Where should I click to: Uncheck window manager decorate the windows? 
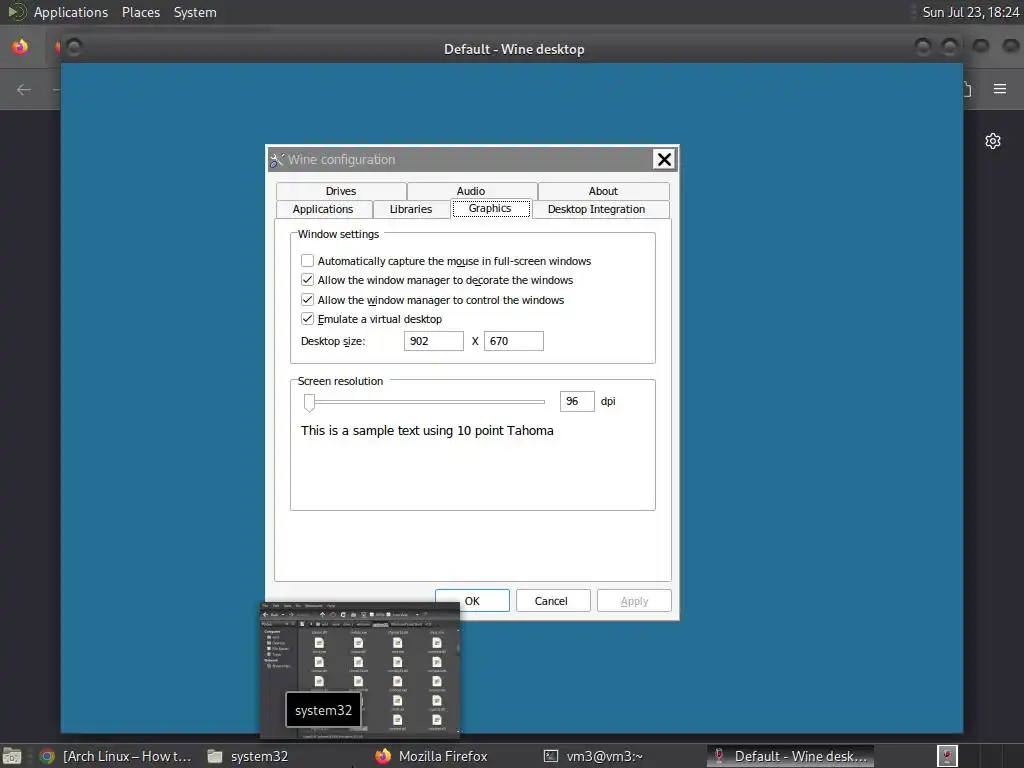[x=308, y=280]
